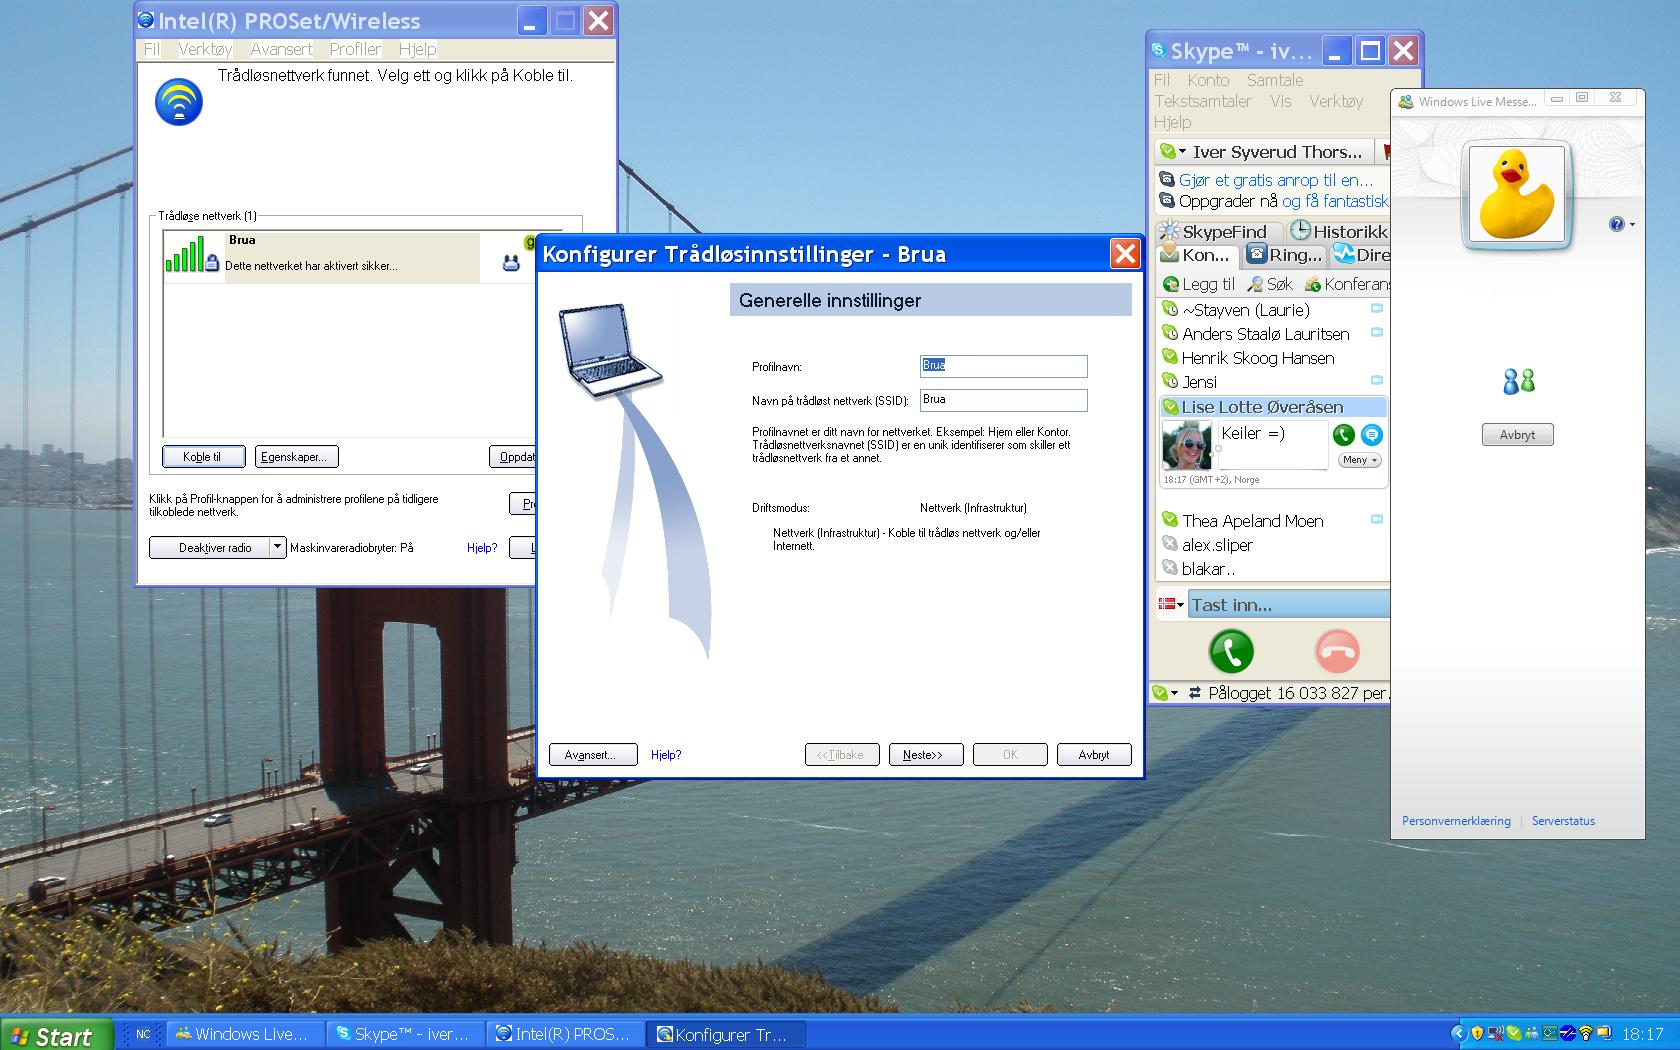1680x1050 pixels.
Task: Click Windows Live Messenger tray icon
Action: point(1532,1033)
